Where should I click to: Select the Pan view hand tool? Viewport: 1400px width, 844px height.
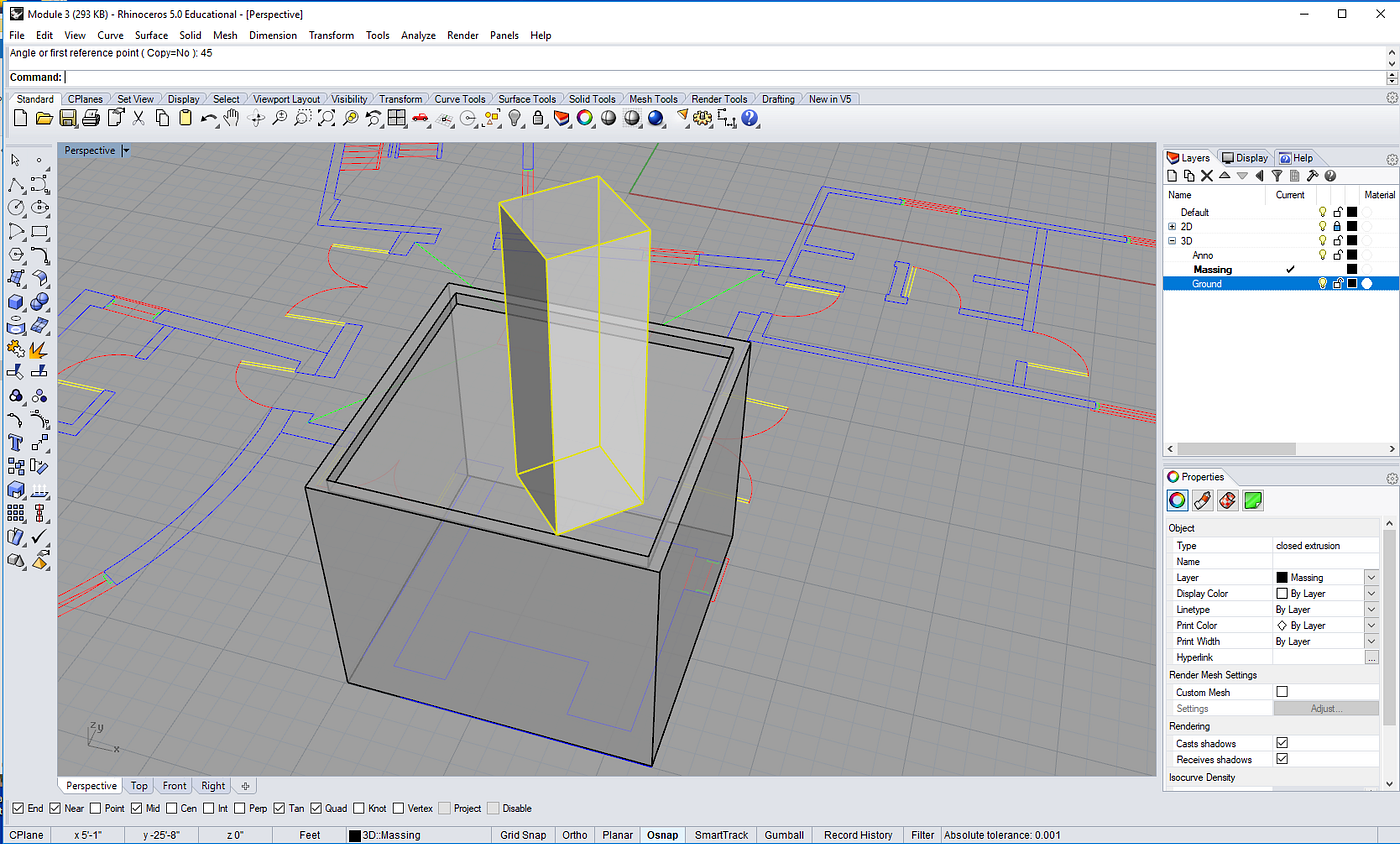coord(233,118)
